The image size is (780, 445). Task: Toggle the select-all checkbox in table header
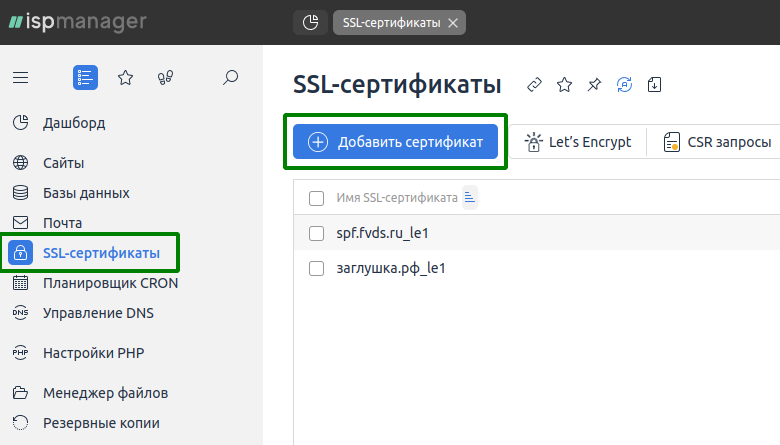click(317, 198)
